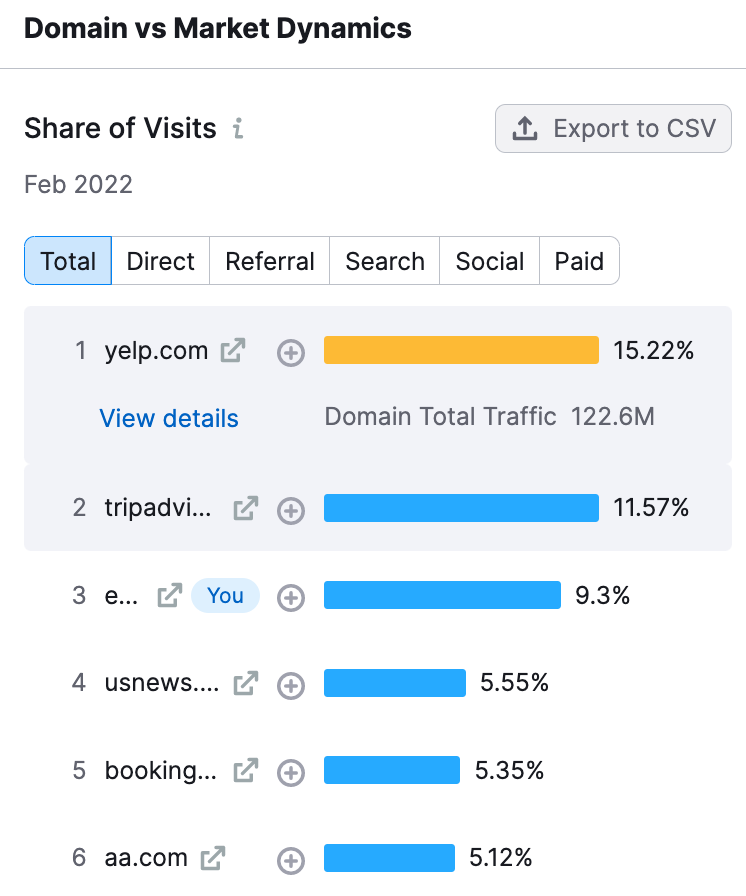Add aa.com with its plus icon
Screen dimensions: 746x896
[x=291, y=861]
